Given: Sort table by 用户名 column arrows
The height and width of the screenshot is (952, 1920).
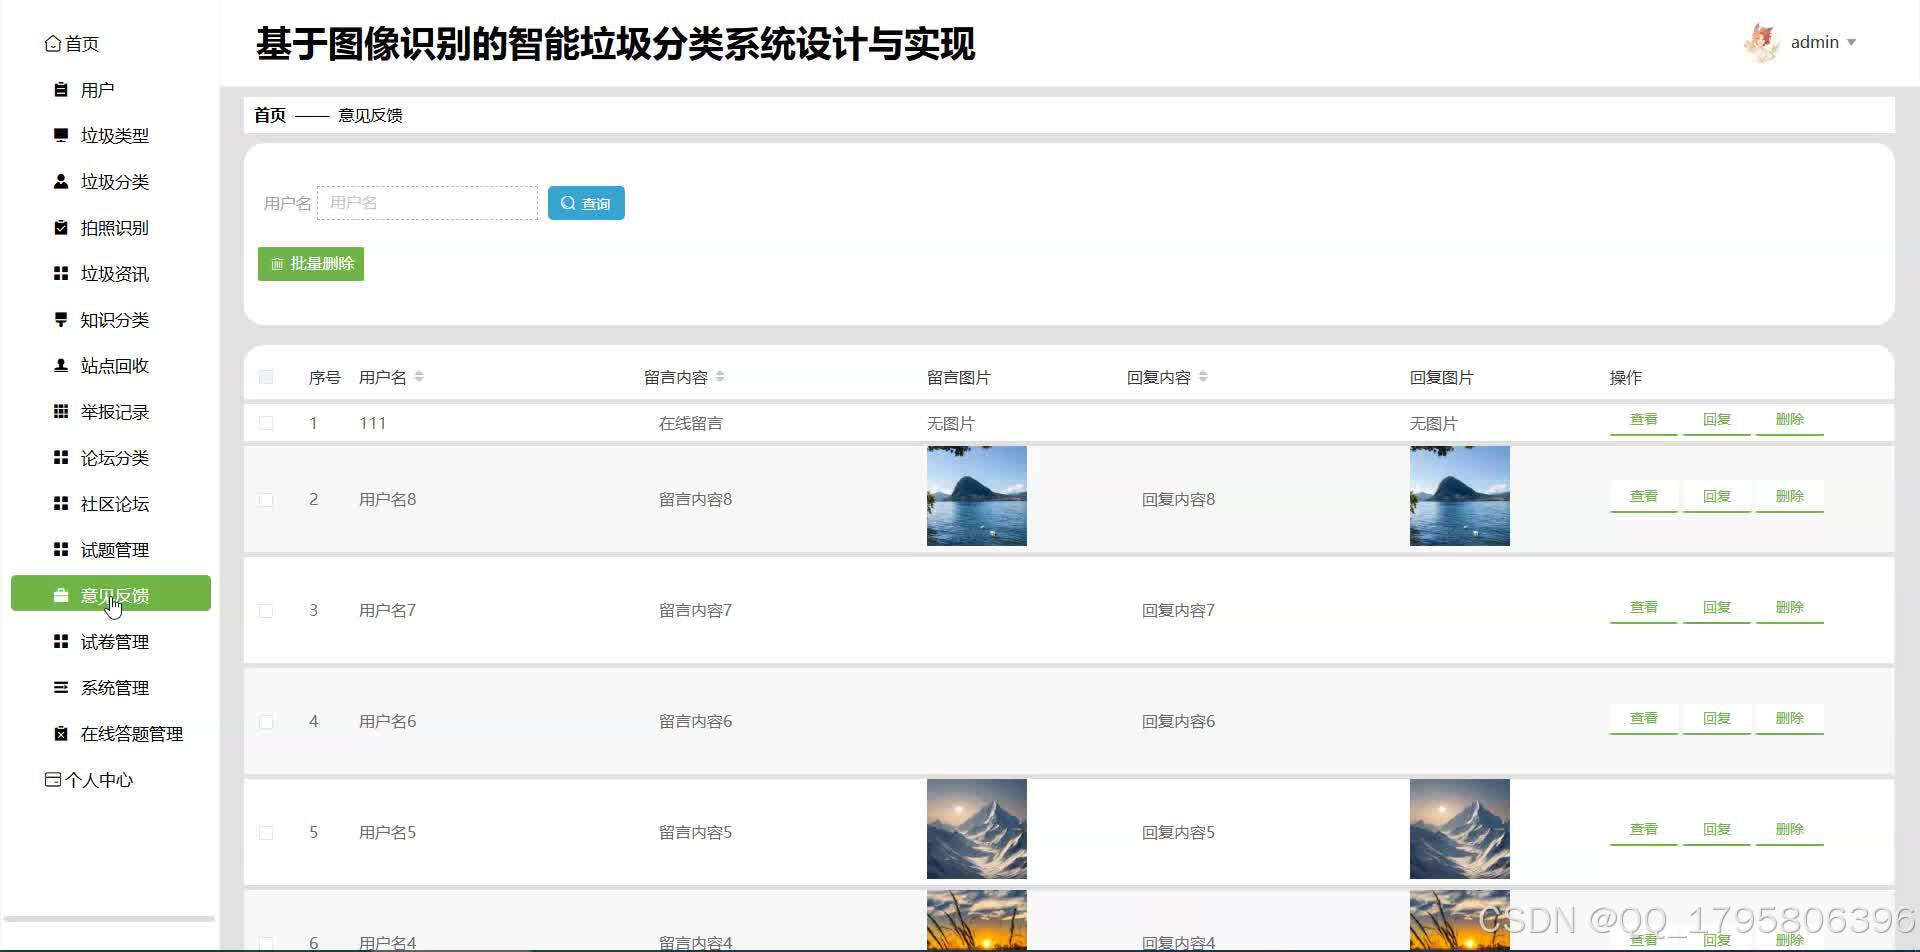Looking at the screenshot, I should tap(419, 376).
